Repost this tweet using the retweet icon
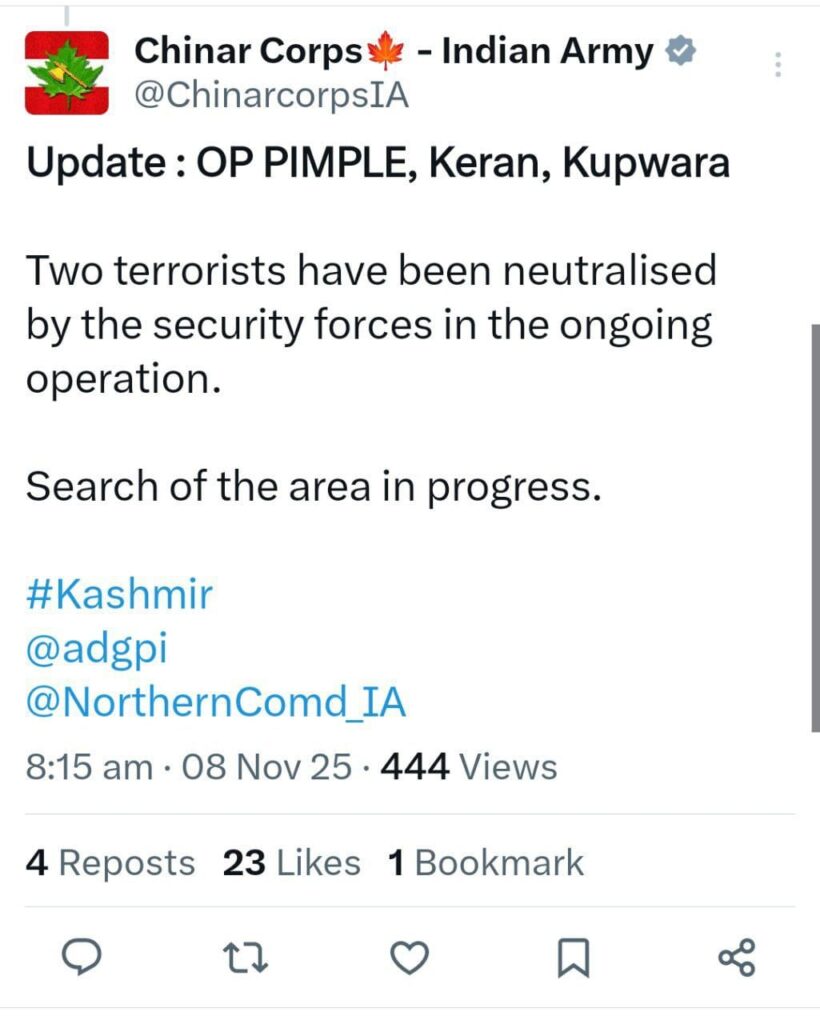The width and height of the screenshot is (820, 1024). pyautogui.click(x=245, y=960)
